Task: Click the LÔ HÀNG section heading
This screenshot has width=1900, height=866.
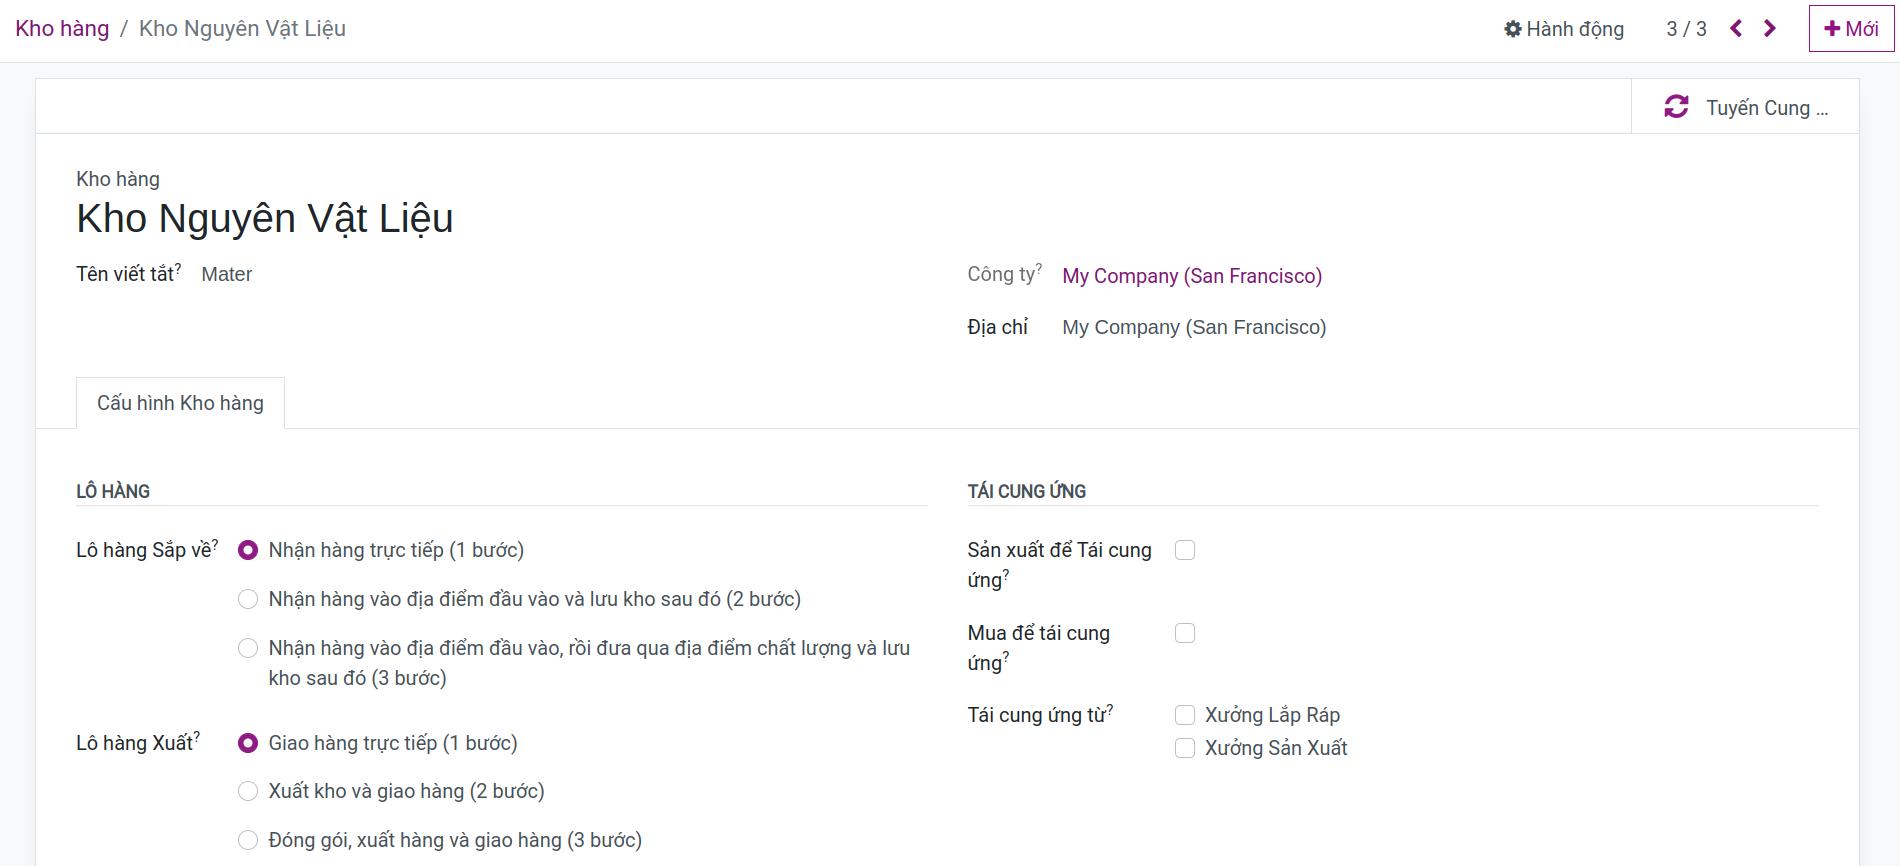Action: (x=113, y=491)
